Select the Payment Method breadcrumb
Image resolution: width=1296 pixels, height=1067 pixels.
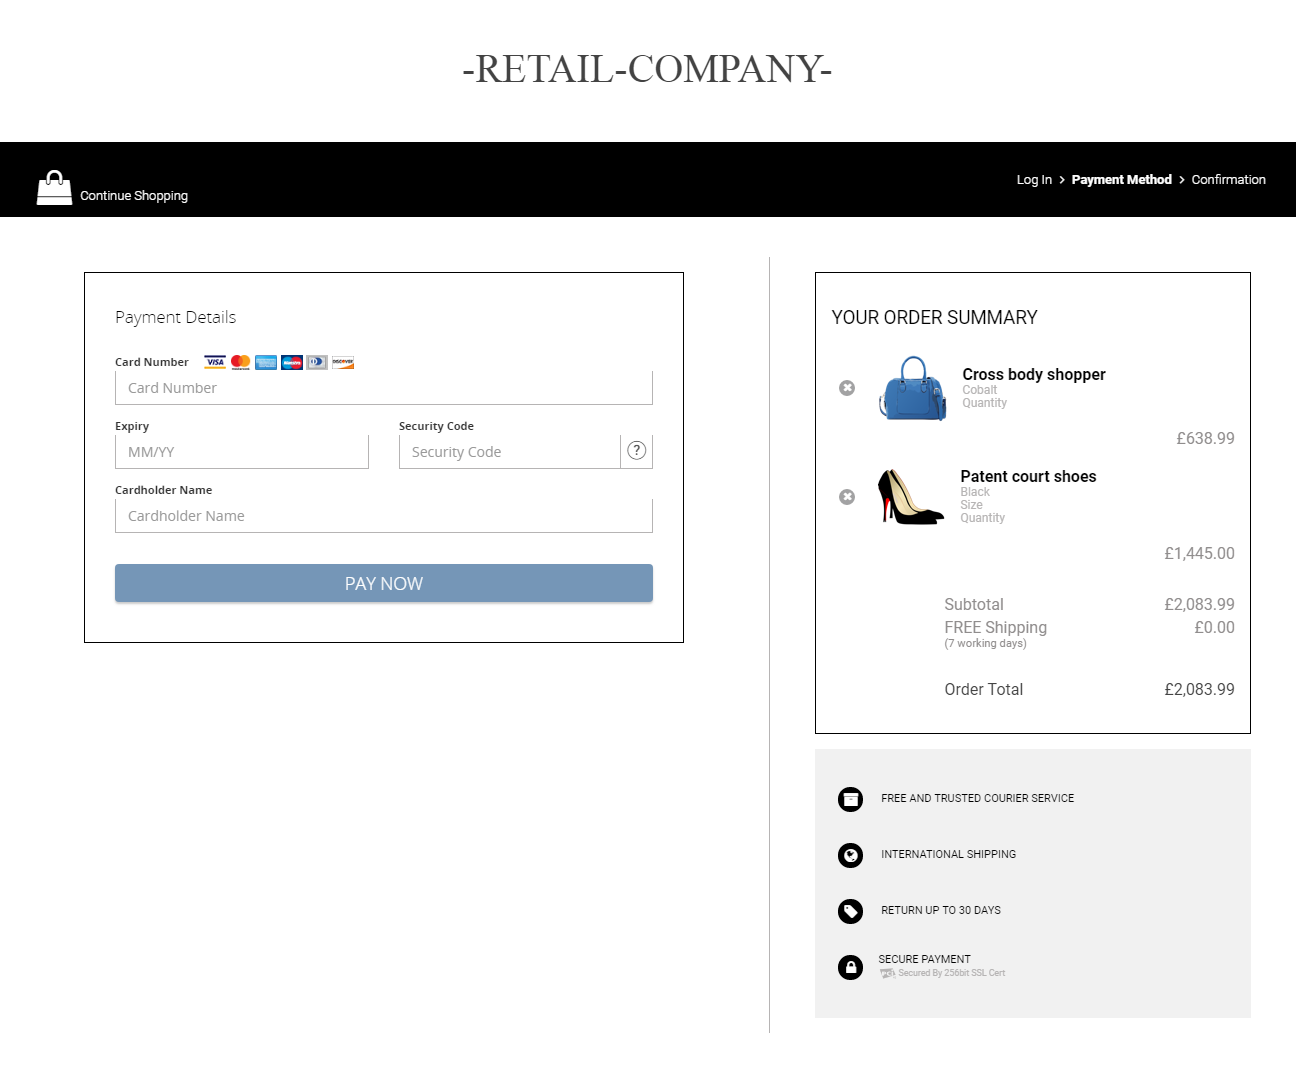pyautogui.click(x=1121, y=180)
